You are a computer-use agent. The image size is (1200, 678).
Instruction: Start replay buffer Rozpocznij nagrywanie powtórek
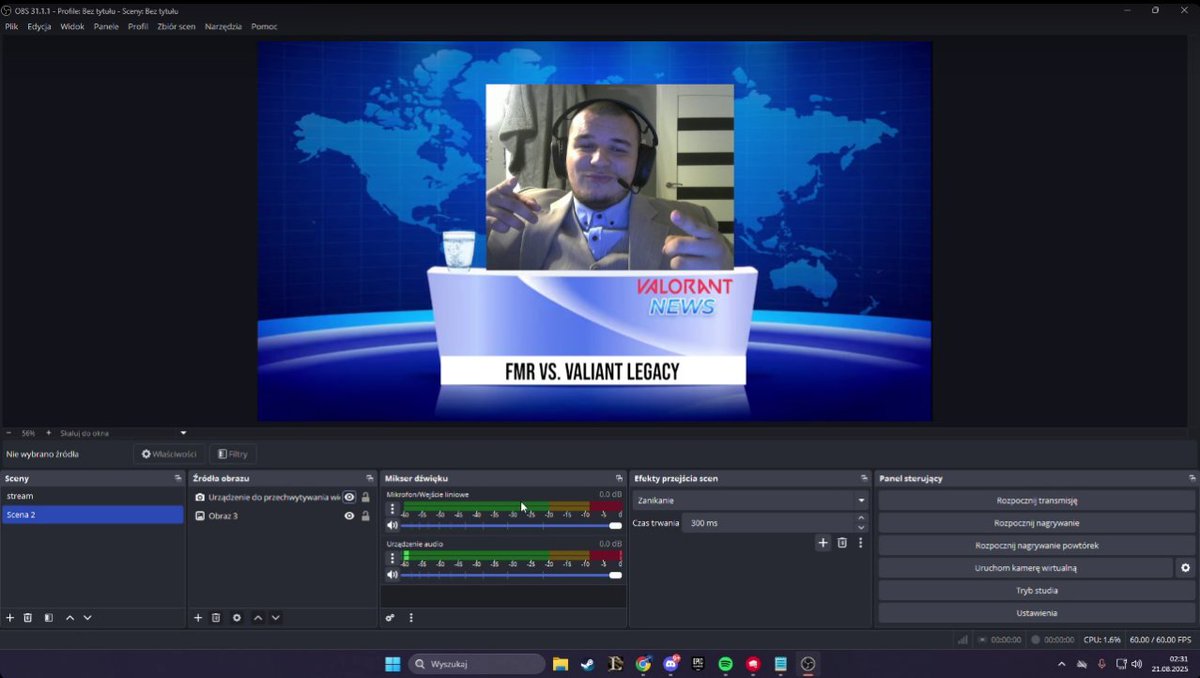tap(1037, 546)
